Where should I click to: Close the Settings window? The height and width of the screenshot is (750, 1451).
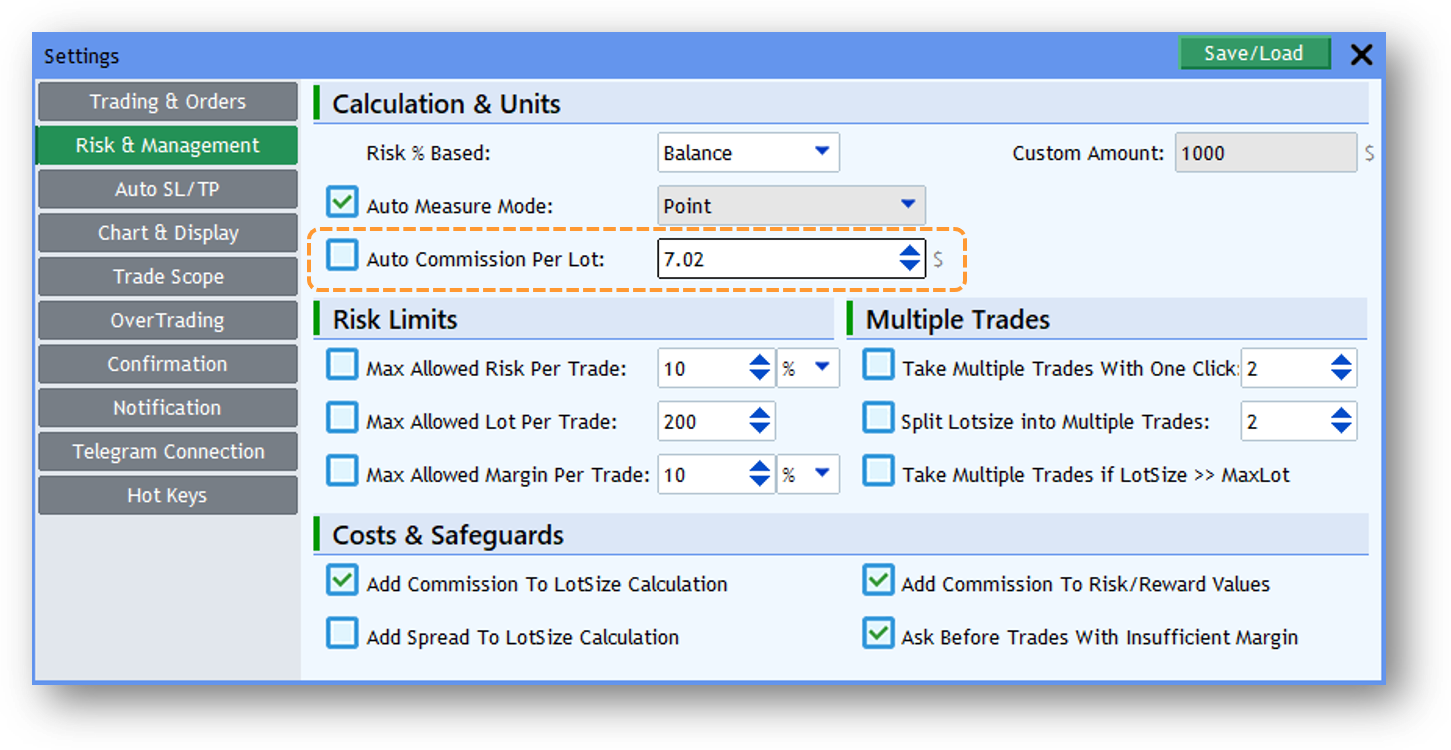[1361, 55]
